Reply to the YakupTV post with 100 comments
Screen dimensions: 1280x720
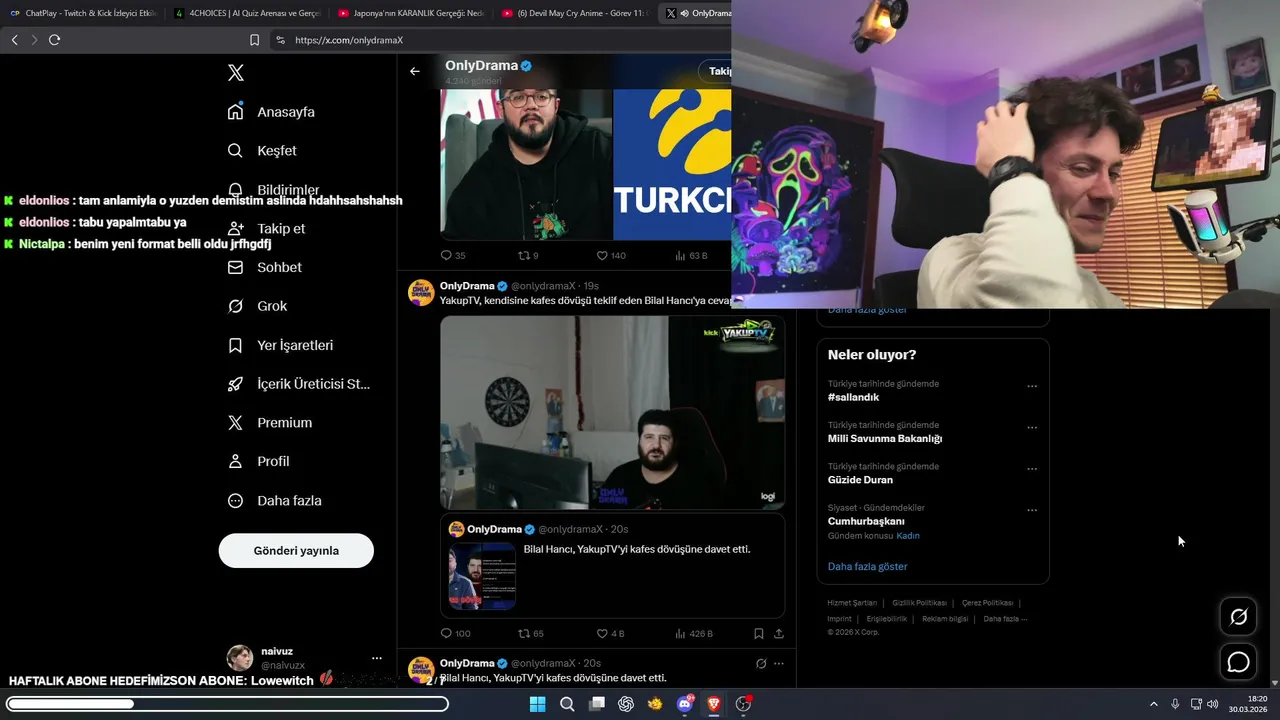pos(455,633)
